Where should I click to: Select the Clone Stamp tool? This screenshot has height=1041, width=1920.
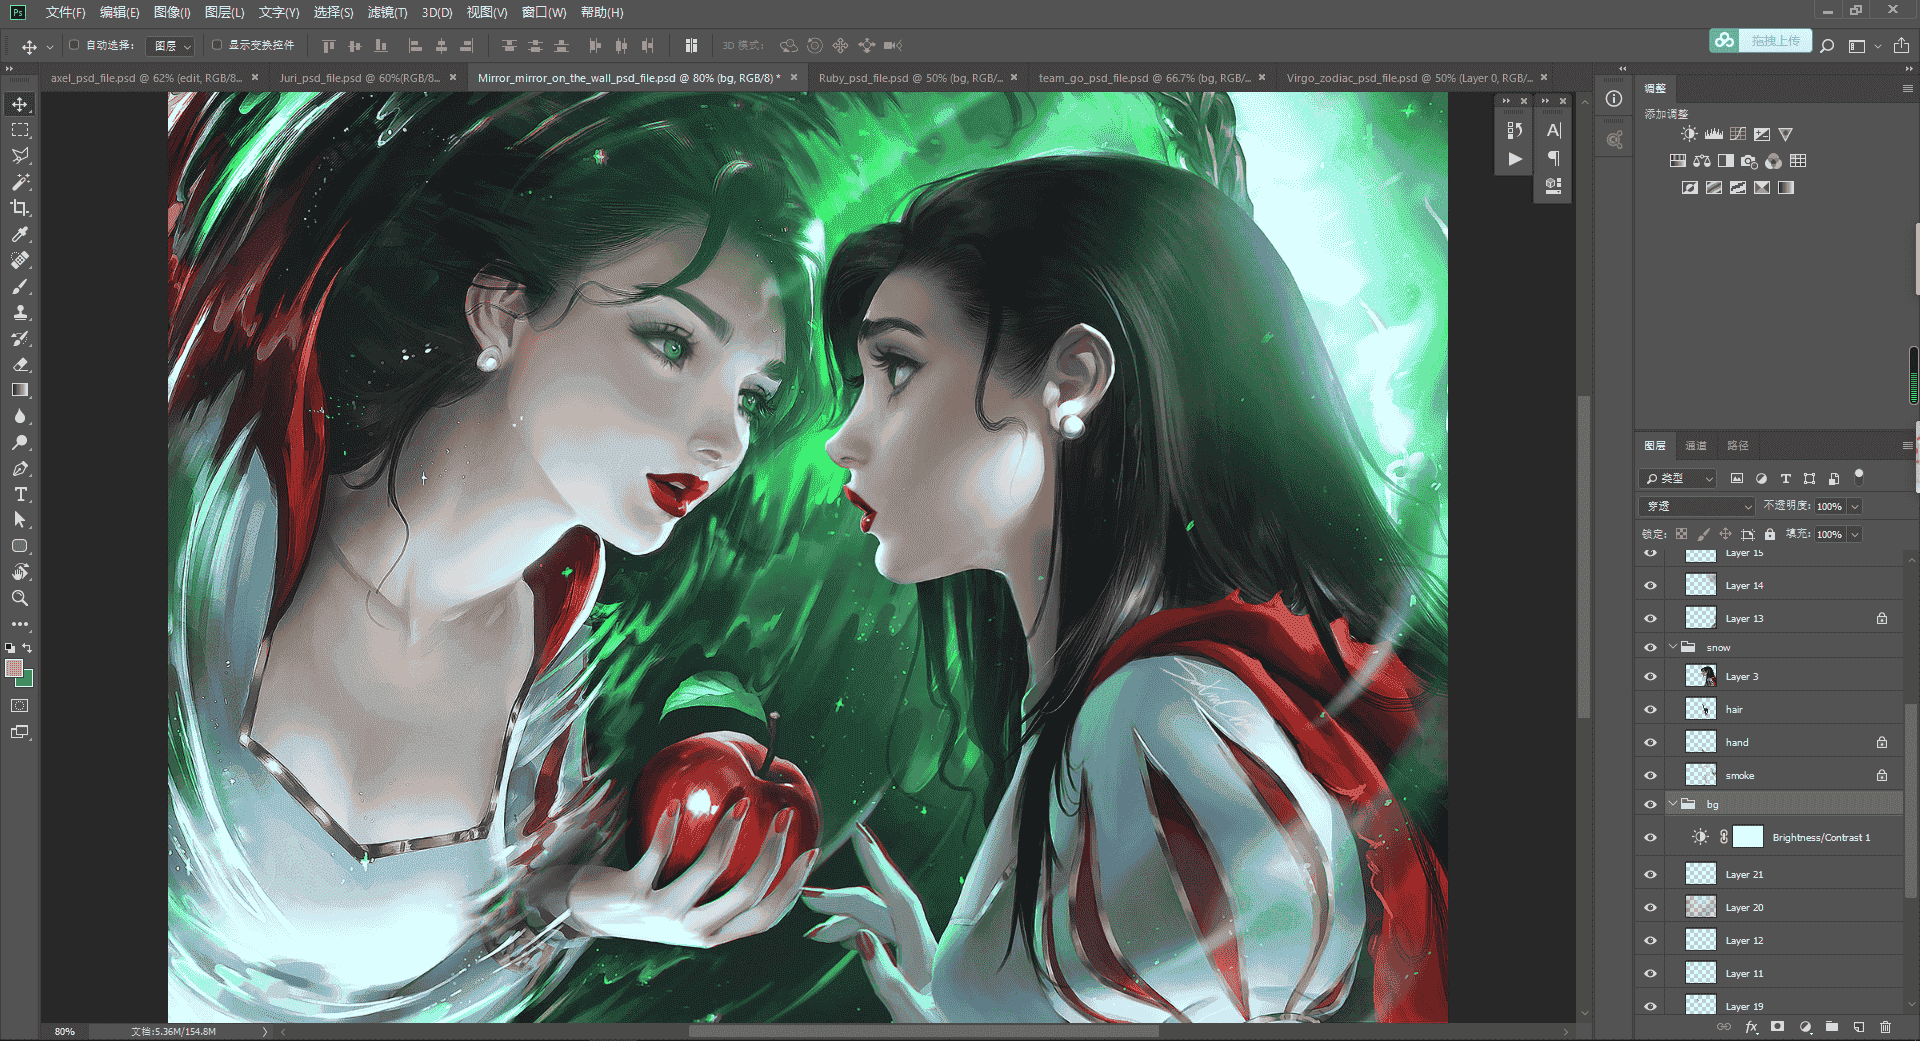(x=20, y=312)
